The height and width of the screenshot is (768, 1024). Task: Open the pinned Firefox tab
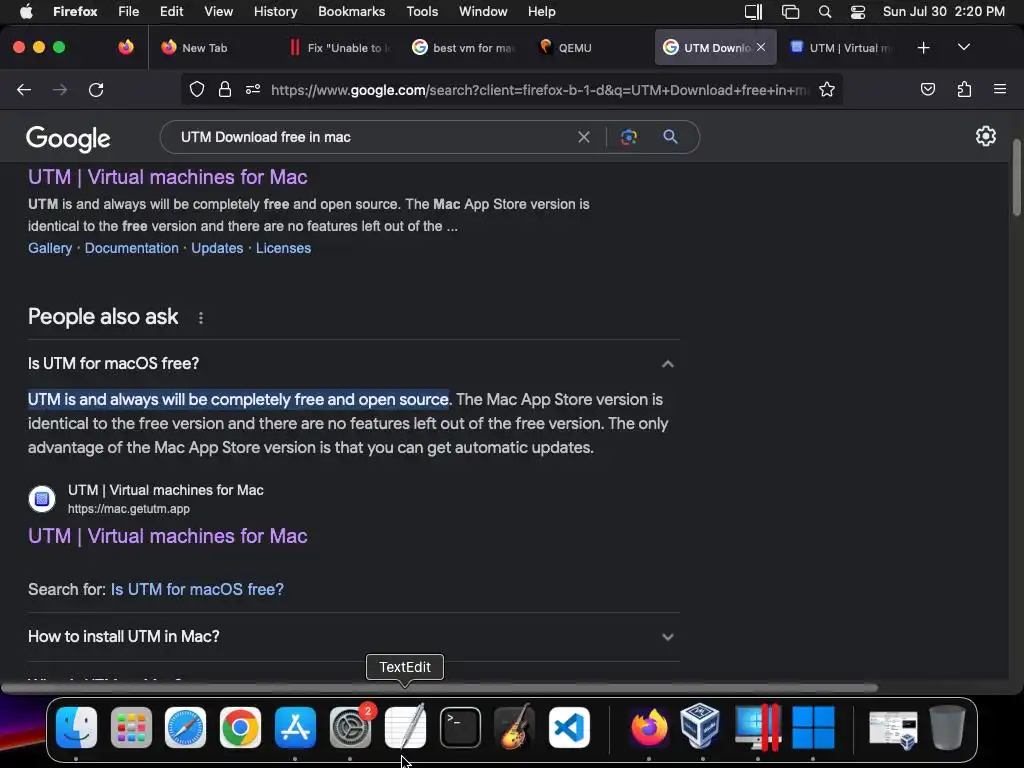pos(126,47)
